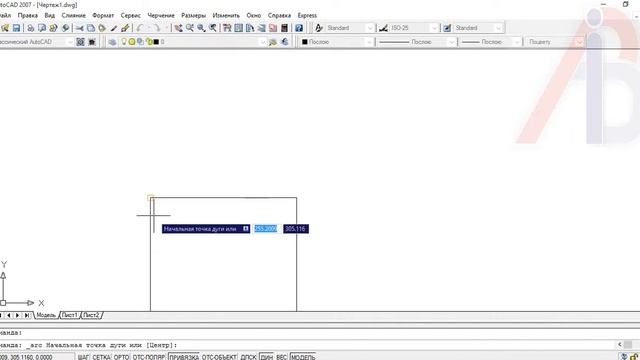Click the Layer Previous icon
This screenshot has height=360, width=640.
point(284,42)
